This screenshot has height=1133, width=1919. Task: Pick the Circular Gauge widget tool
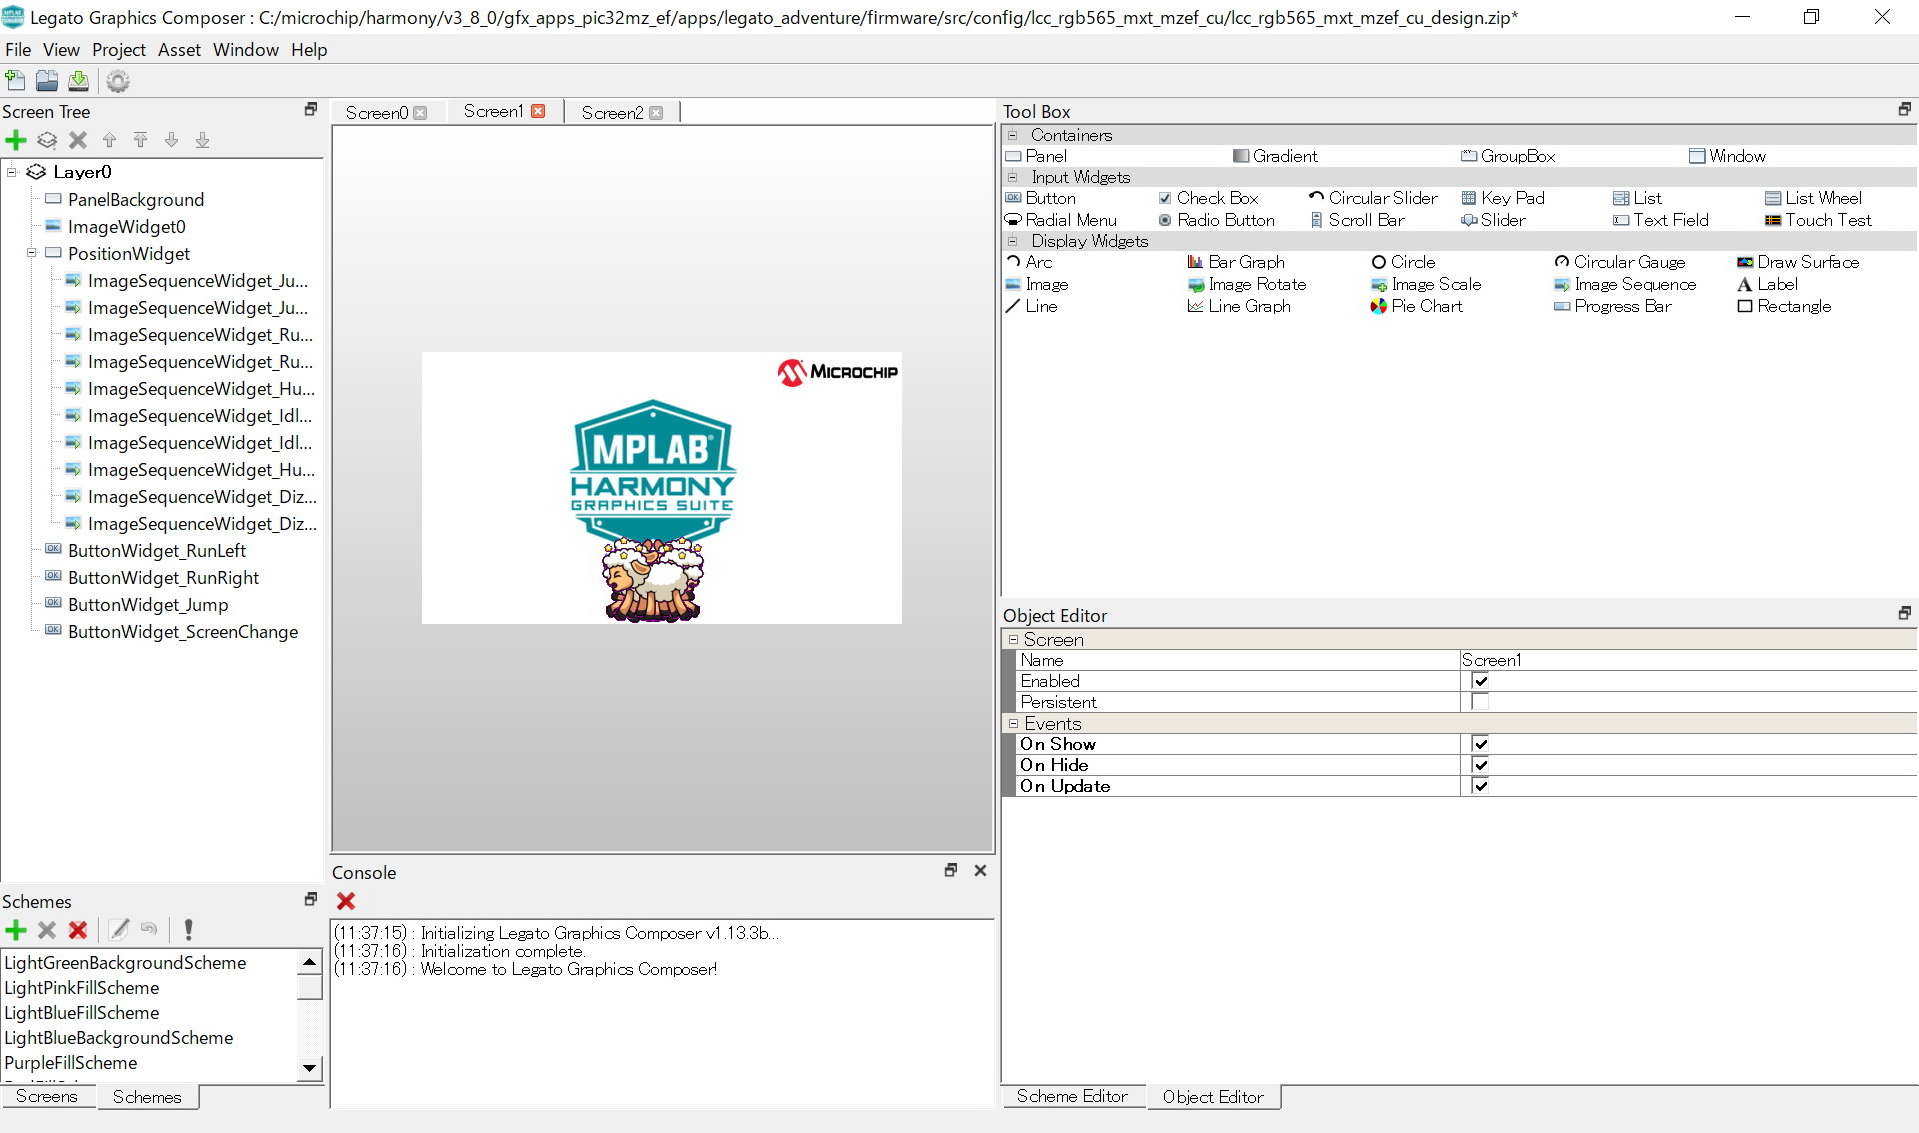tap(1620, 262)
